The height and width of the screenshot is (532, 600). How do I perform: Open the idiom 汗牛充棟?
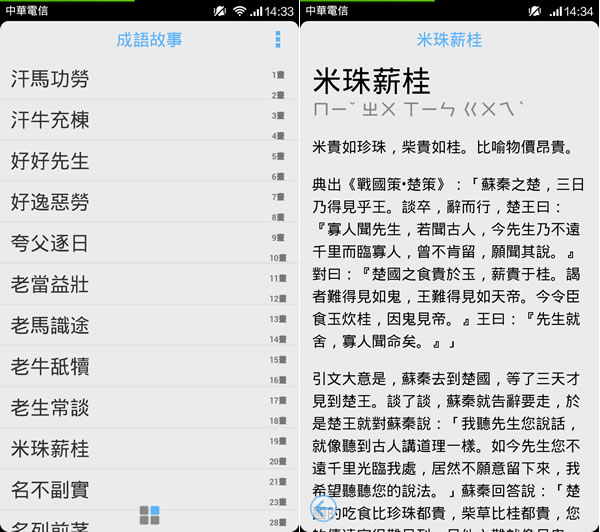click(x=149, y=120)
